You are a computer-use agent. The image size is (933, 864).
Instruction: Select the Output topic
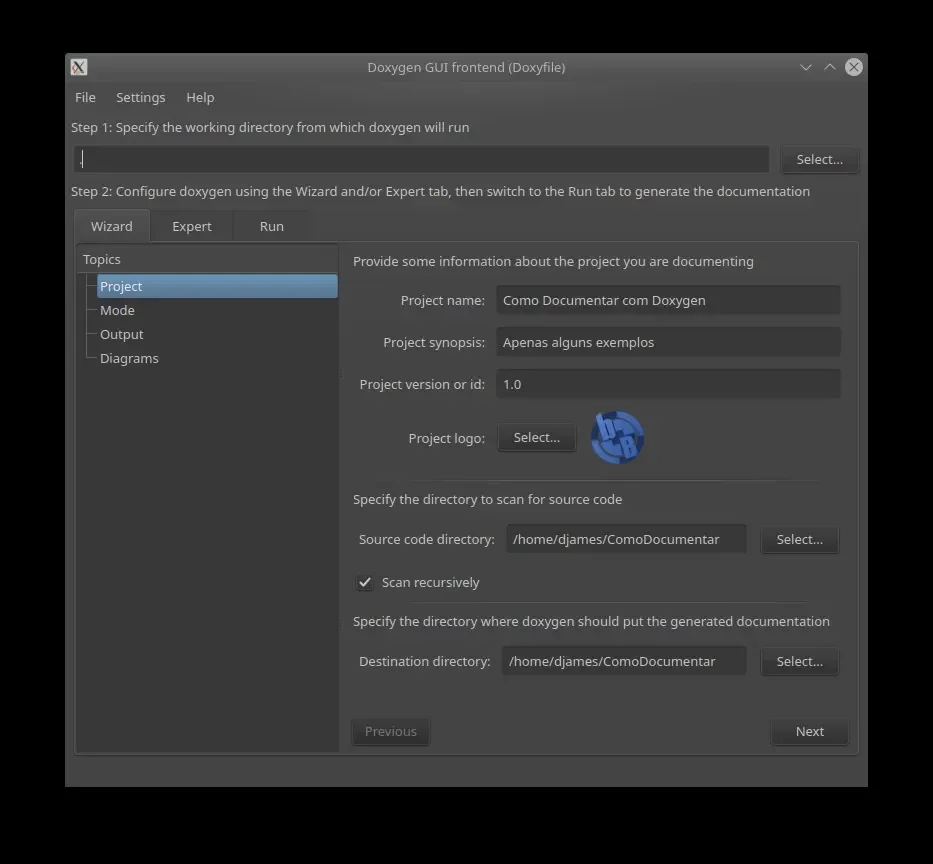click(x=121, y=334)
